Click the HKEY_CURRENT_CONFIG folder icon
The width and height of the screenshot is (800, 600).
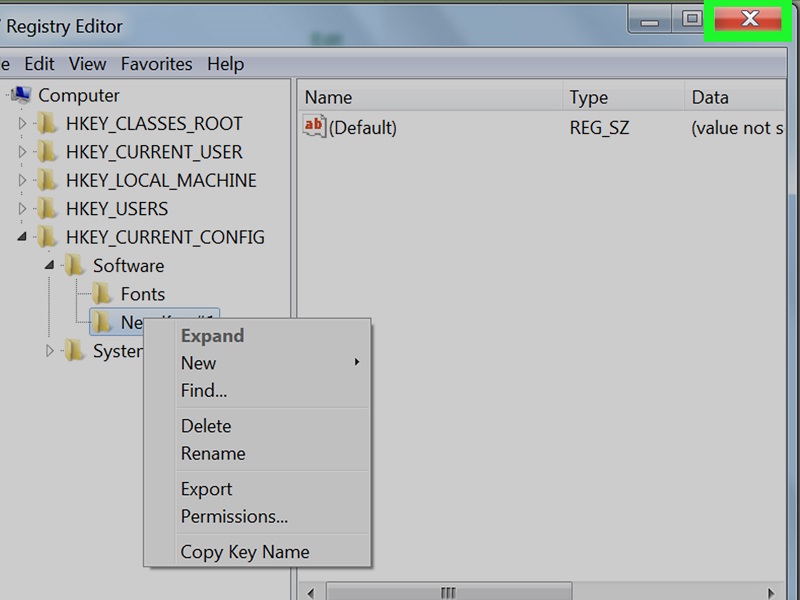[x=47, y=237]
